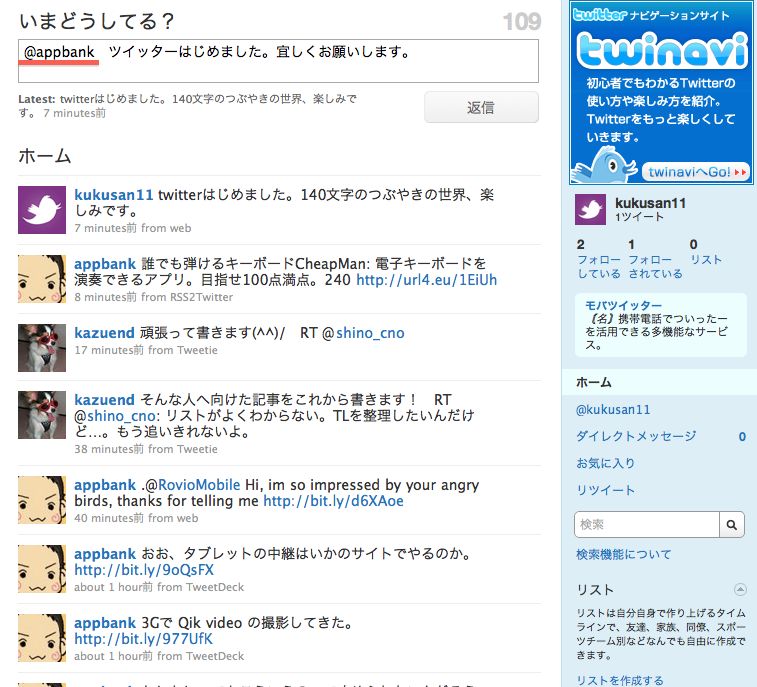Focus the 検索 search field
Screen dimensions: 757x687
point(647,525)
